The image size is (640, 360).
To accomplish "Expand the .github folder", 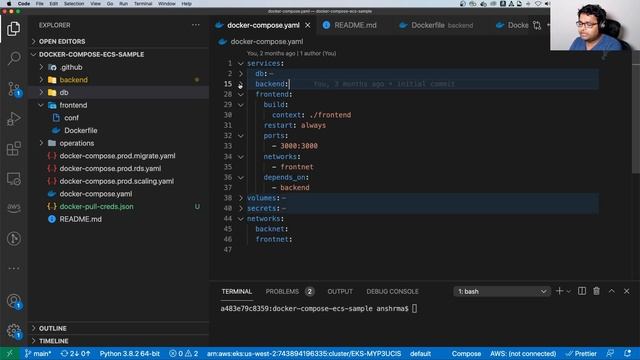I will 71,67.
